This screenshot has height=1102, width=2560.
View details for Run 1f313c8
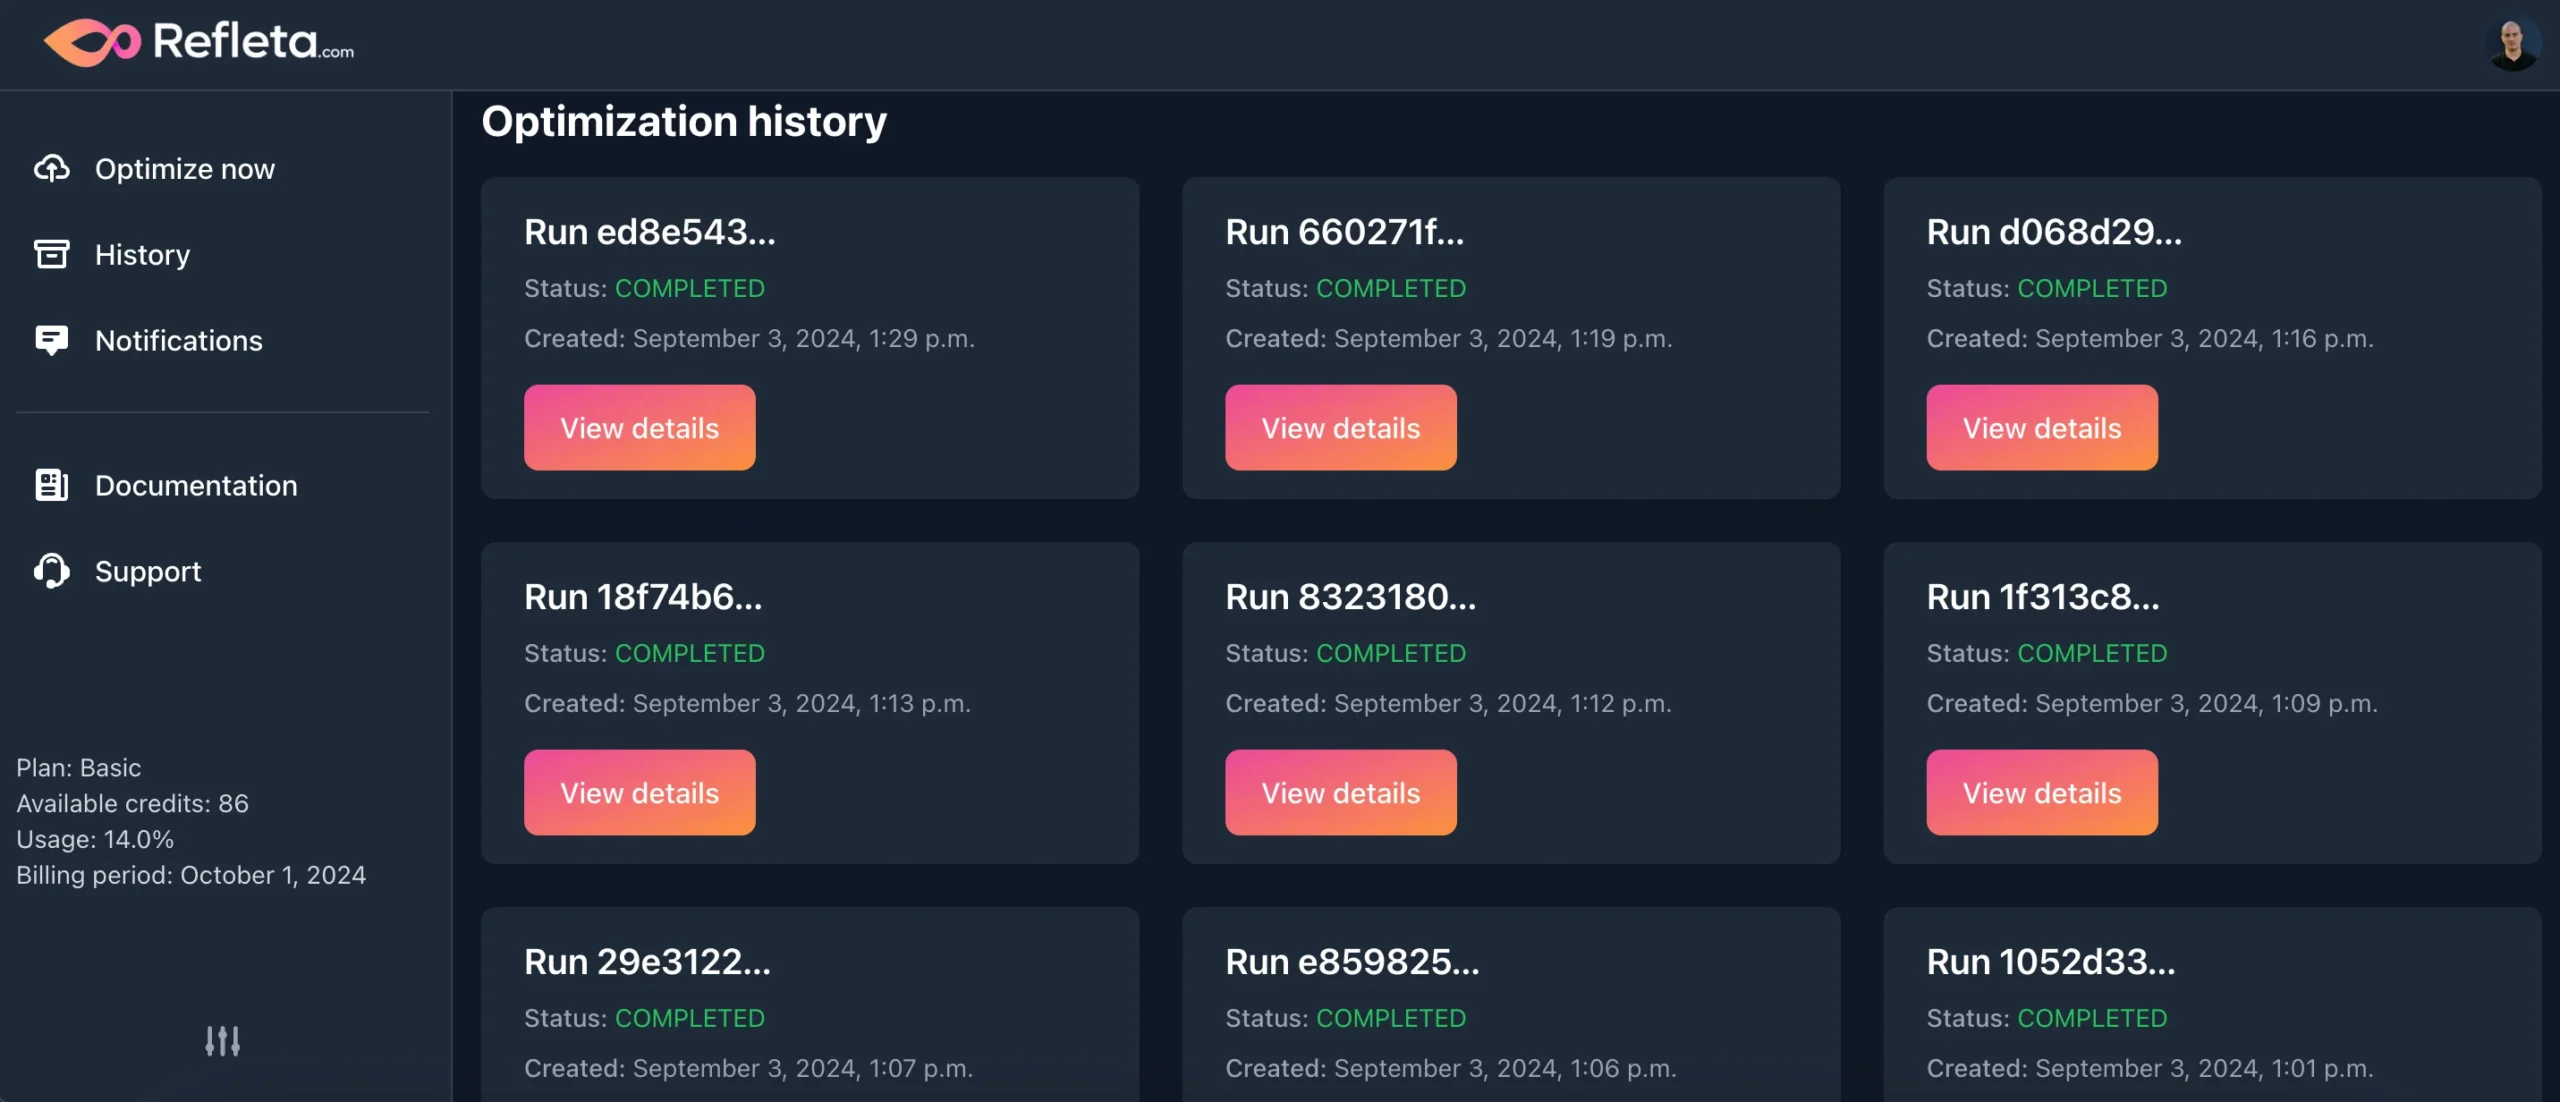click(2042, 792)
